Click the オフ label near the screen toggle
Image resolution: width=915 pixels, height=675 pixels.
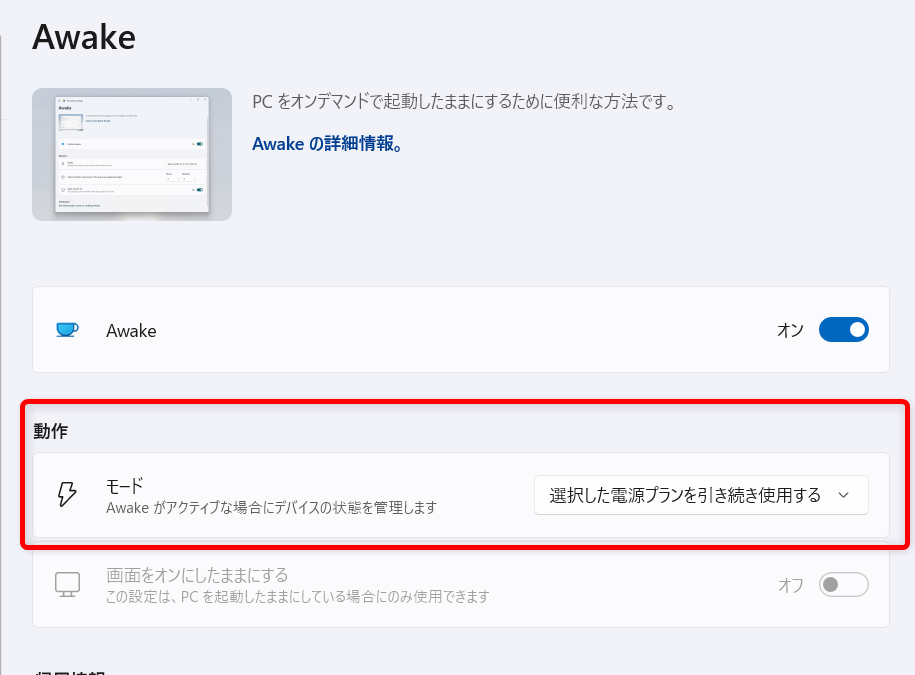pos(789,586)
